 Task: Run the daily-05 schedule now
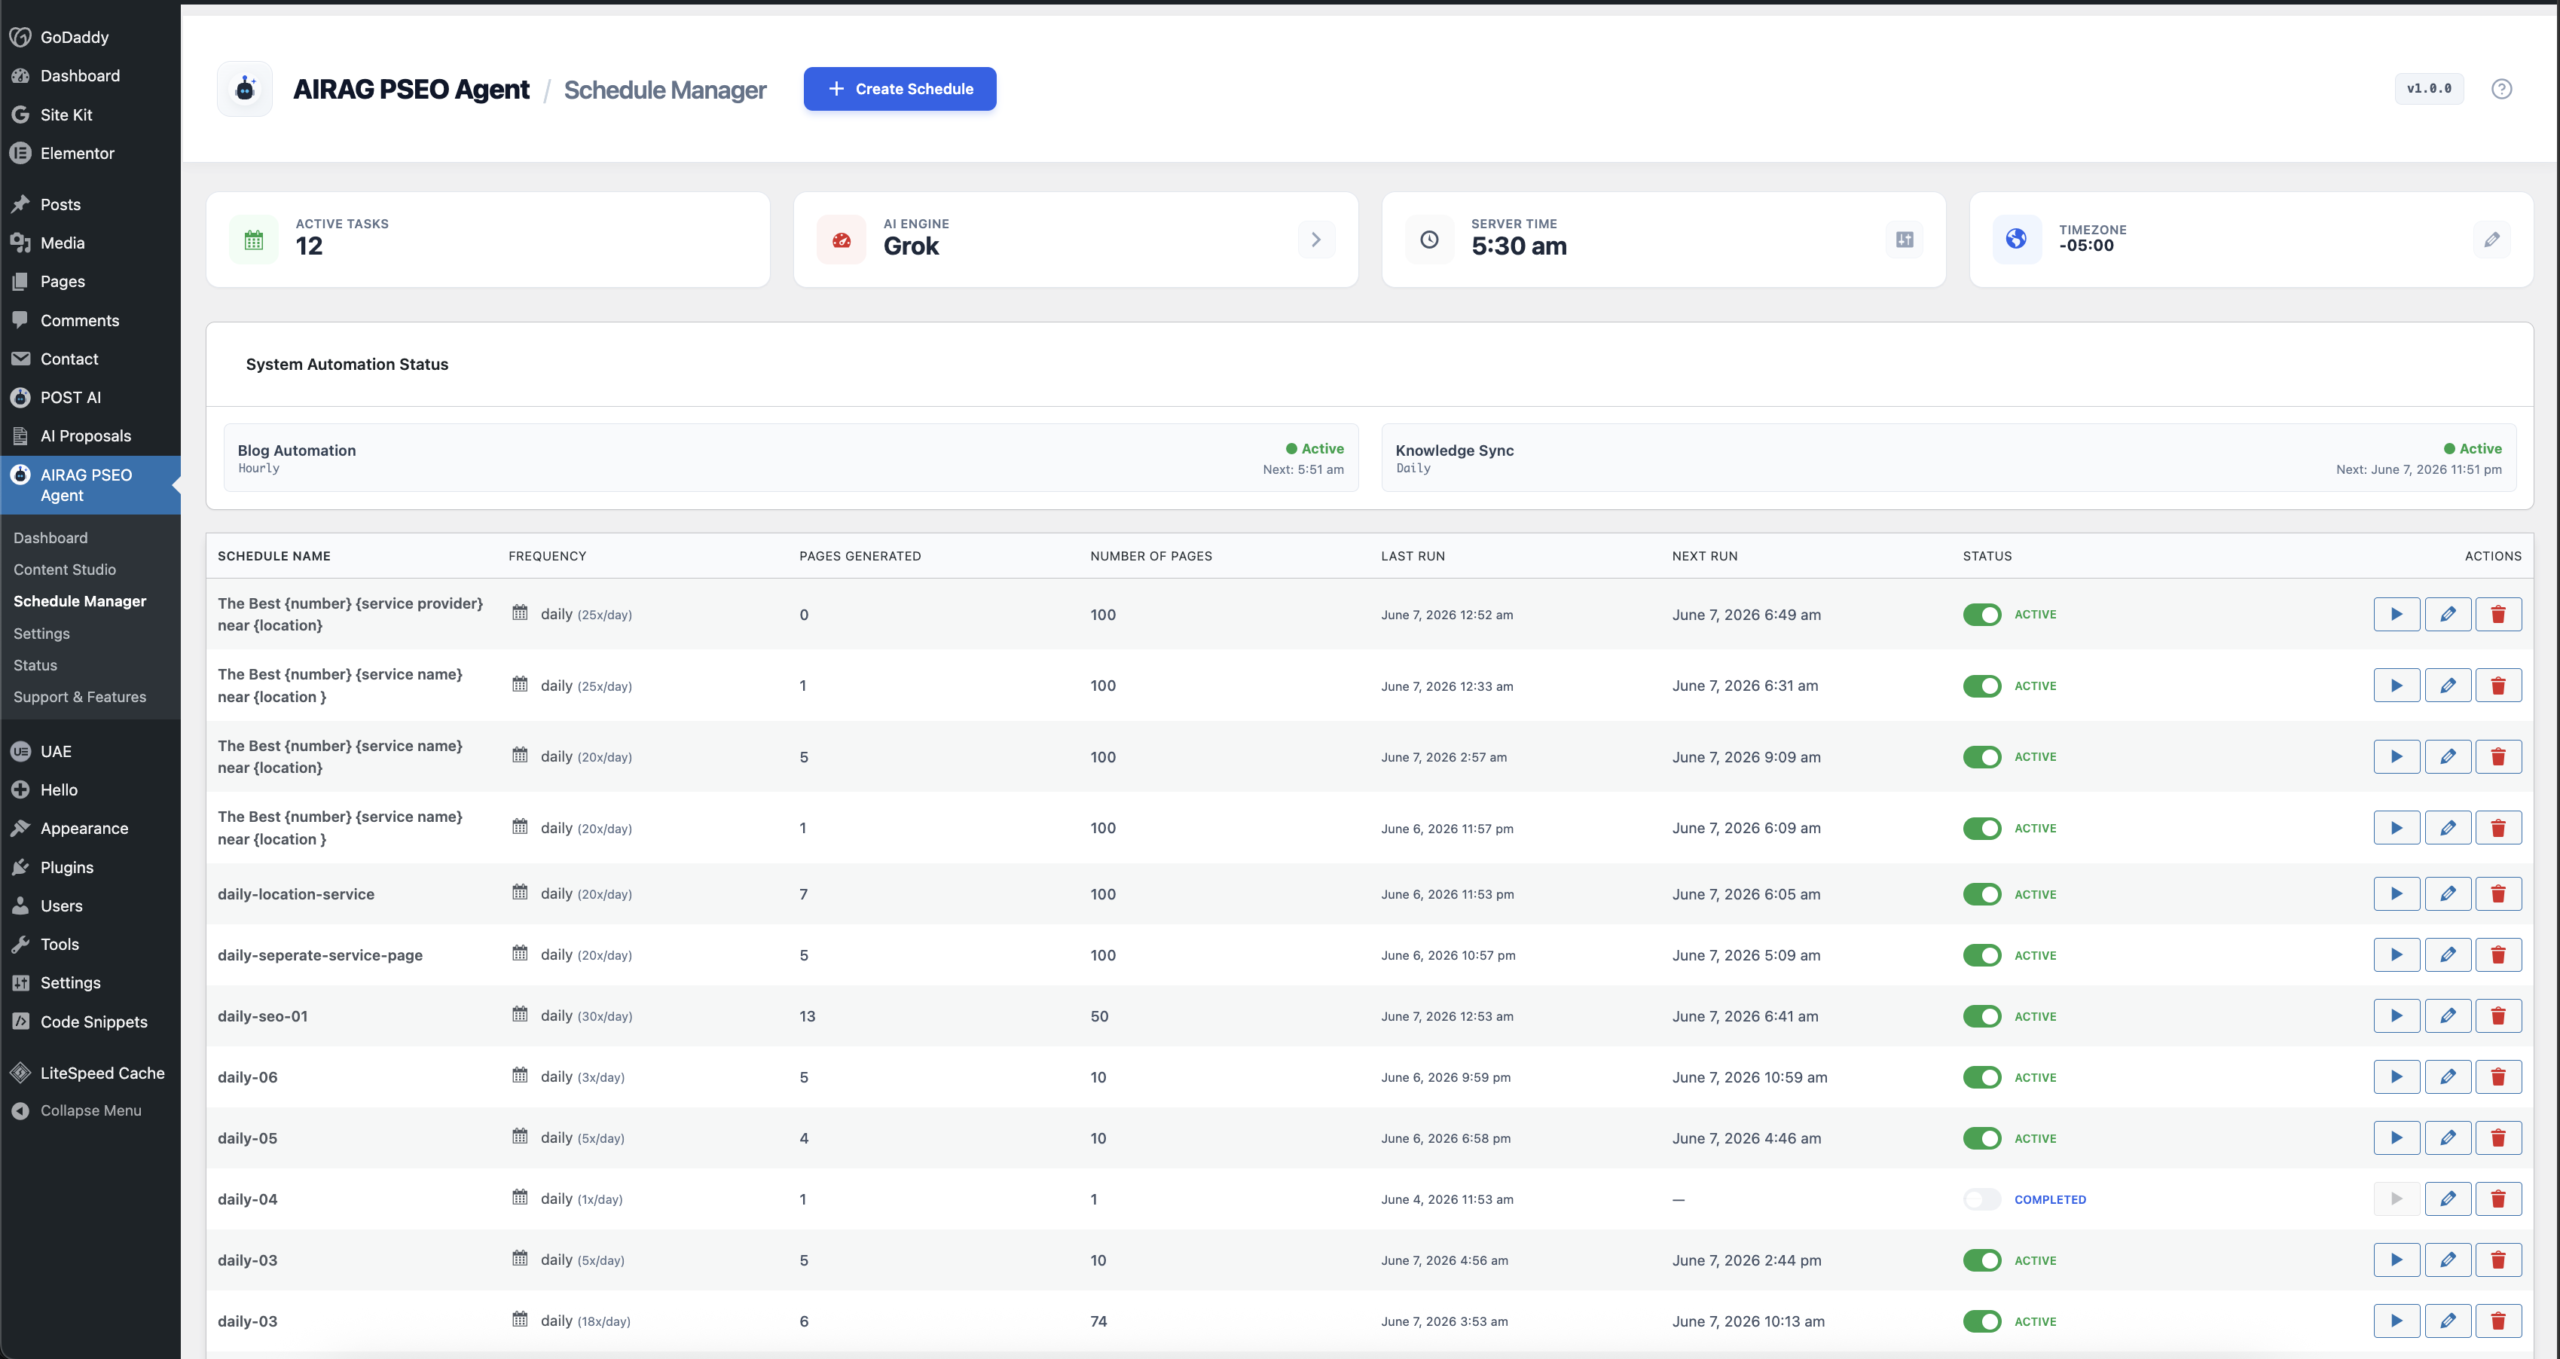2396,1138
